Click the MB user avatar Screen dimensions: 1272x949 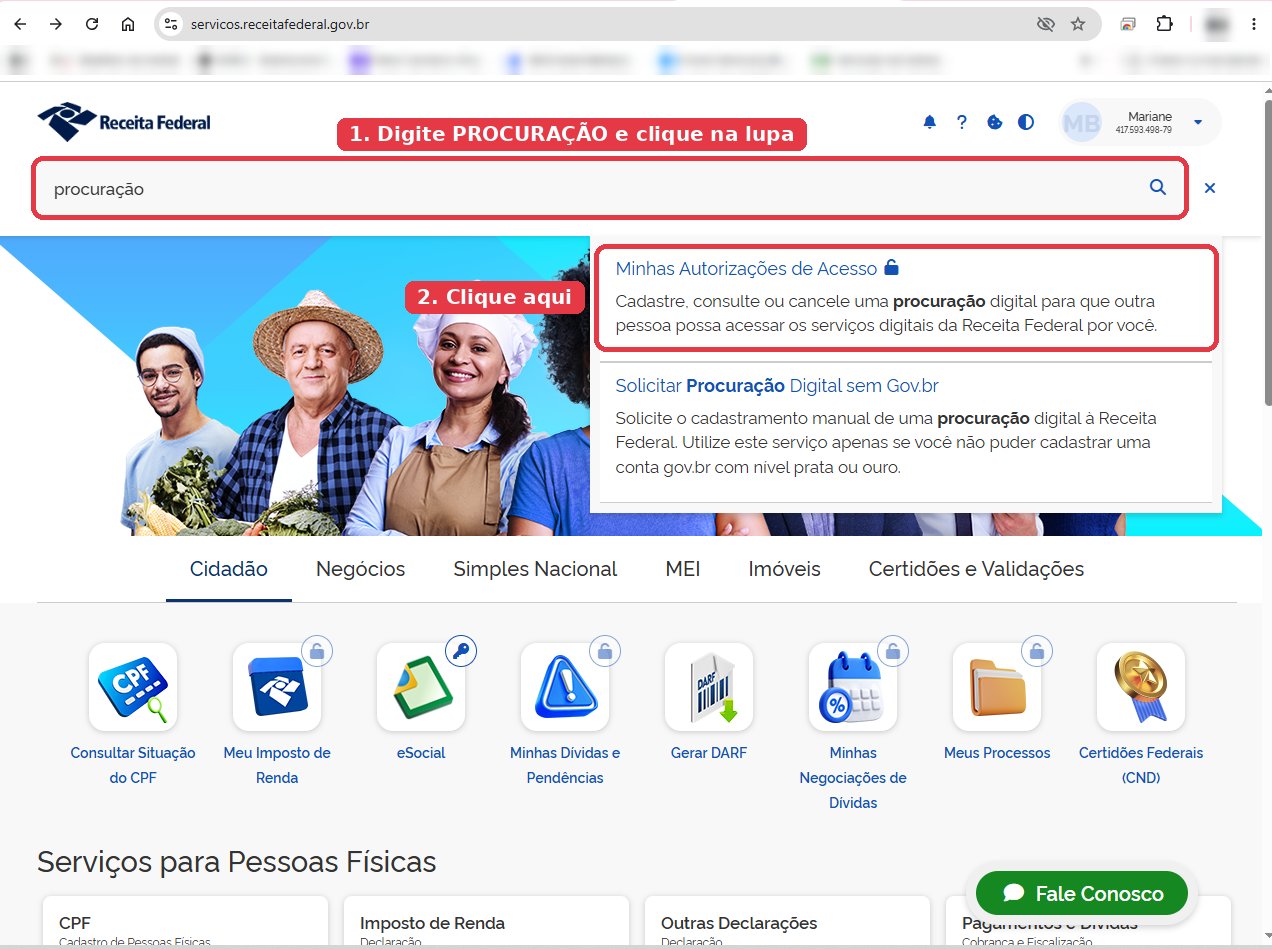tap(1081, 122)
